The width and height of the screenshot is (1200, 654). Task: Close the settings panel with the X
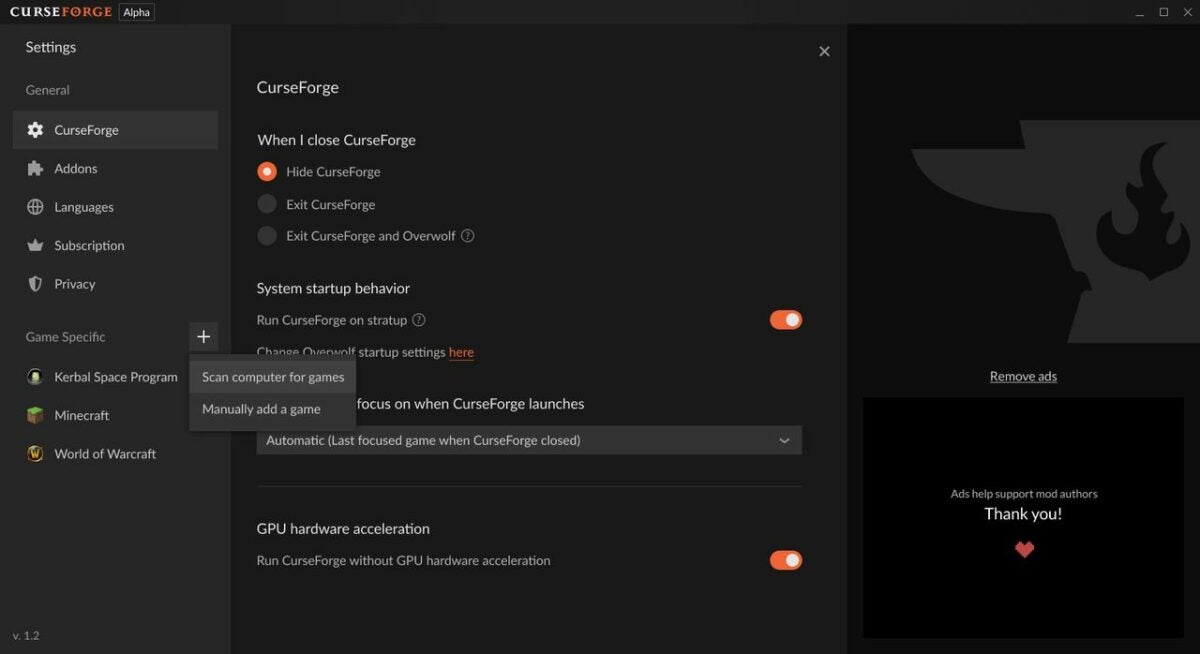click(x=824, y=51)
